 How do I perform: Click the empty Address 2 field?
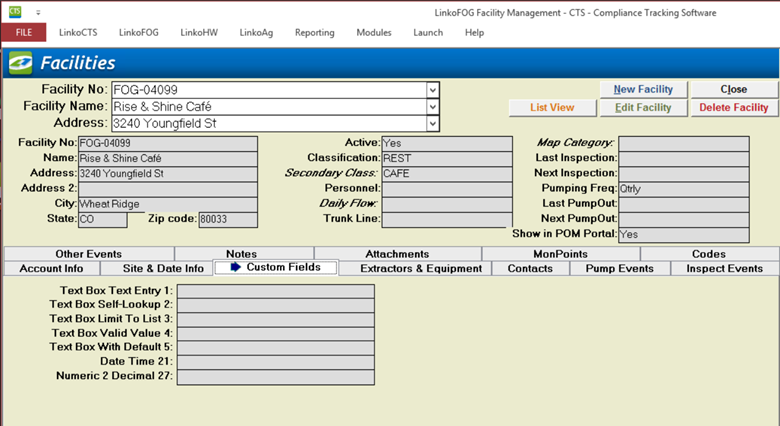click(x=168, y=189)
